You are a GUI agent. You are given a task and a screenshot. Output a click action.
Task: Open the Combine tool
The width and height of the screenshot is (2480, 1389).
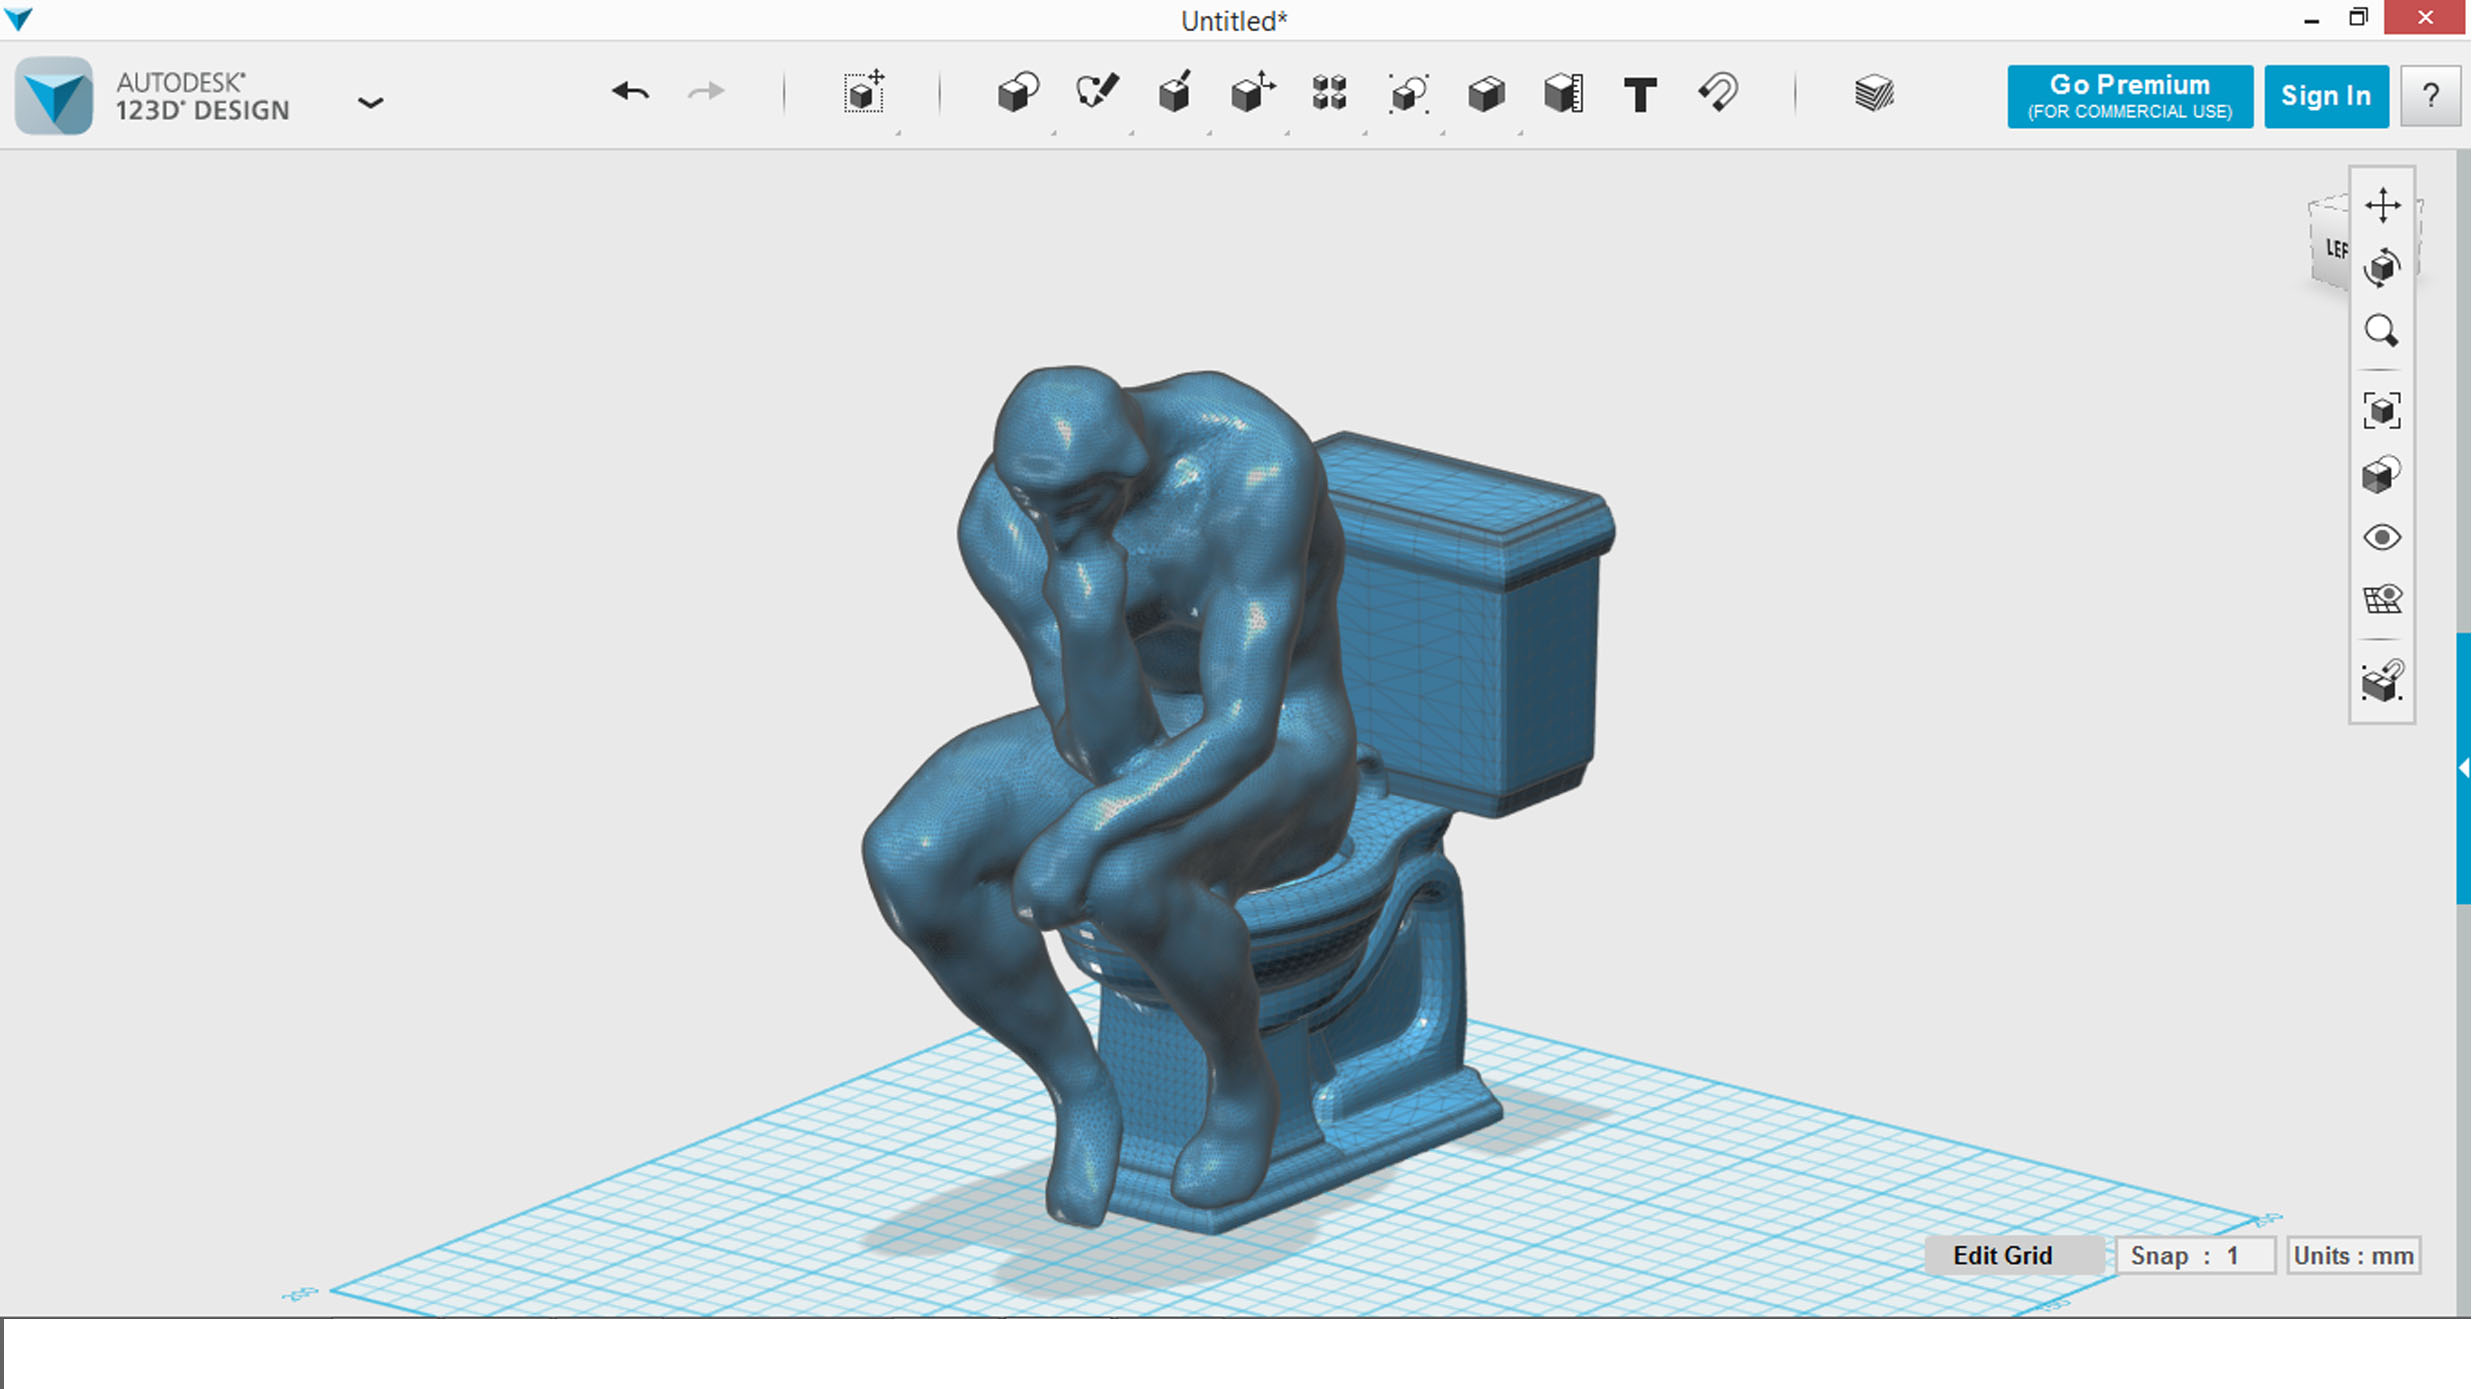point(1486,94)
